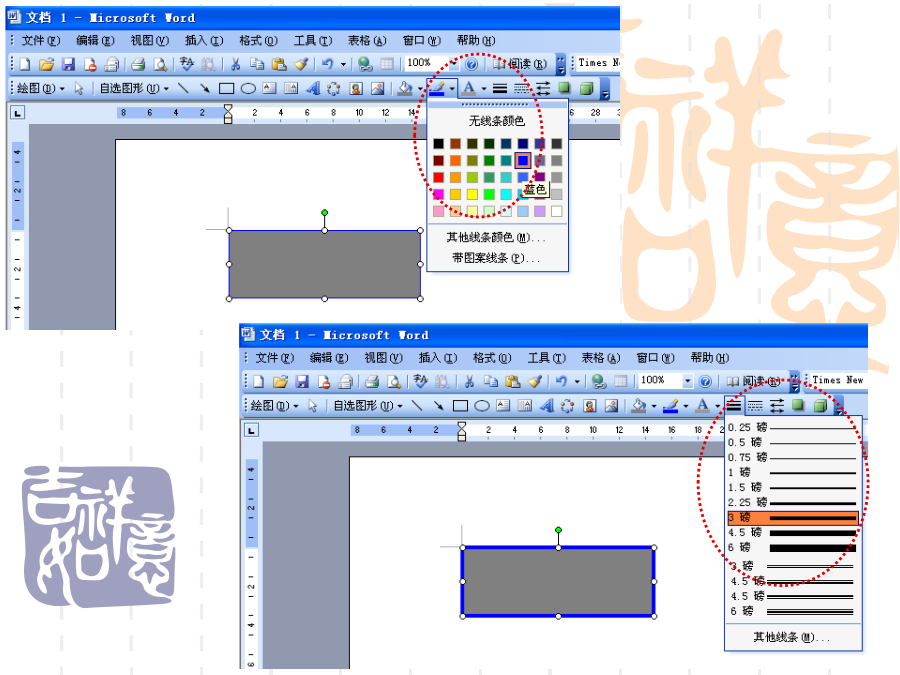This screenshot has height=675, width=900.
Task: Click Fill Color bucket in upper Word window
Action: click(405, 88)
